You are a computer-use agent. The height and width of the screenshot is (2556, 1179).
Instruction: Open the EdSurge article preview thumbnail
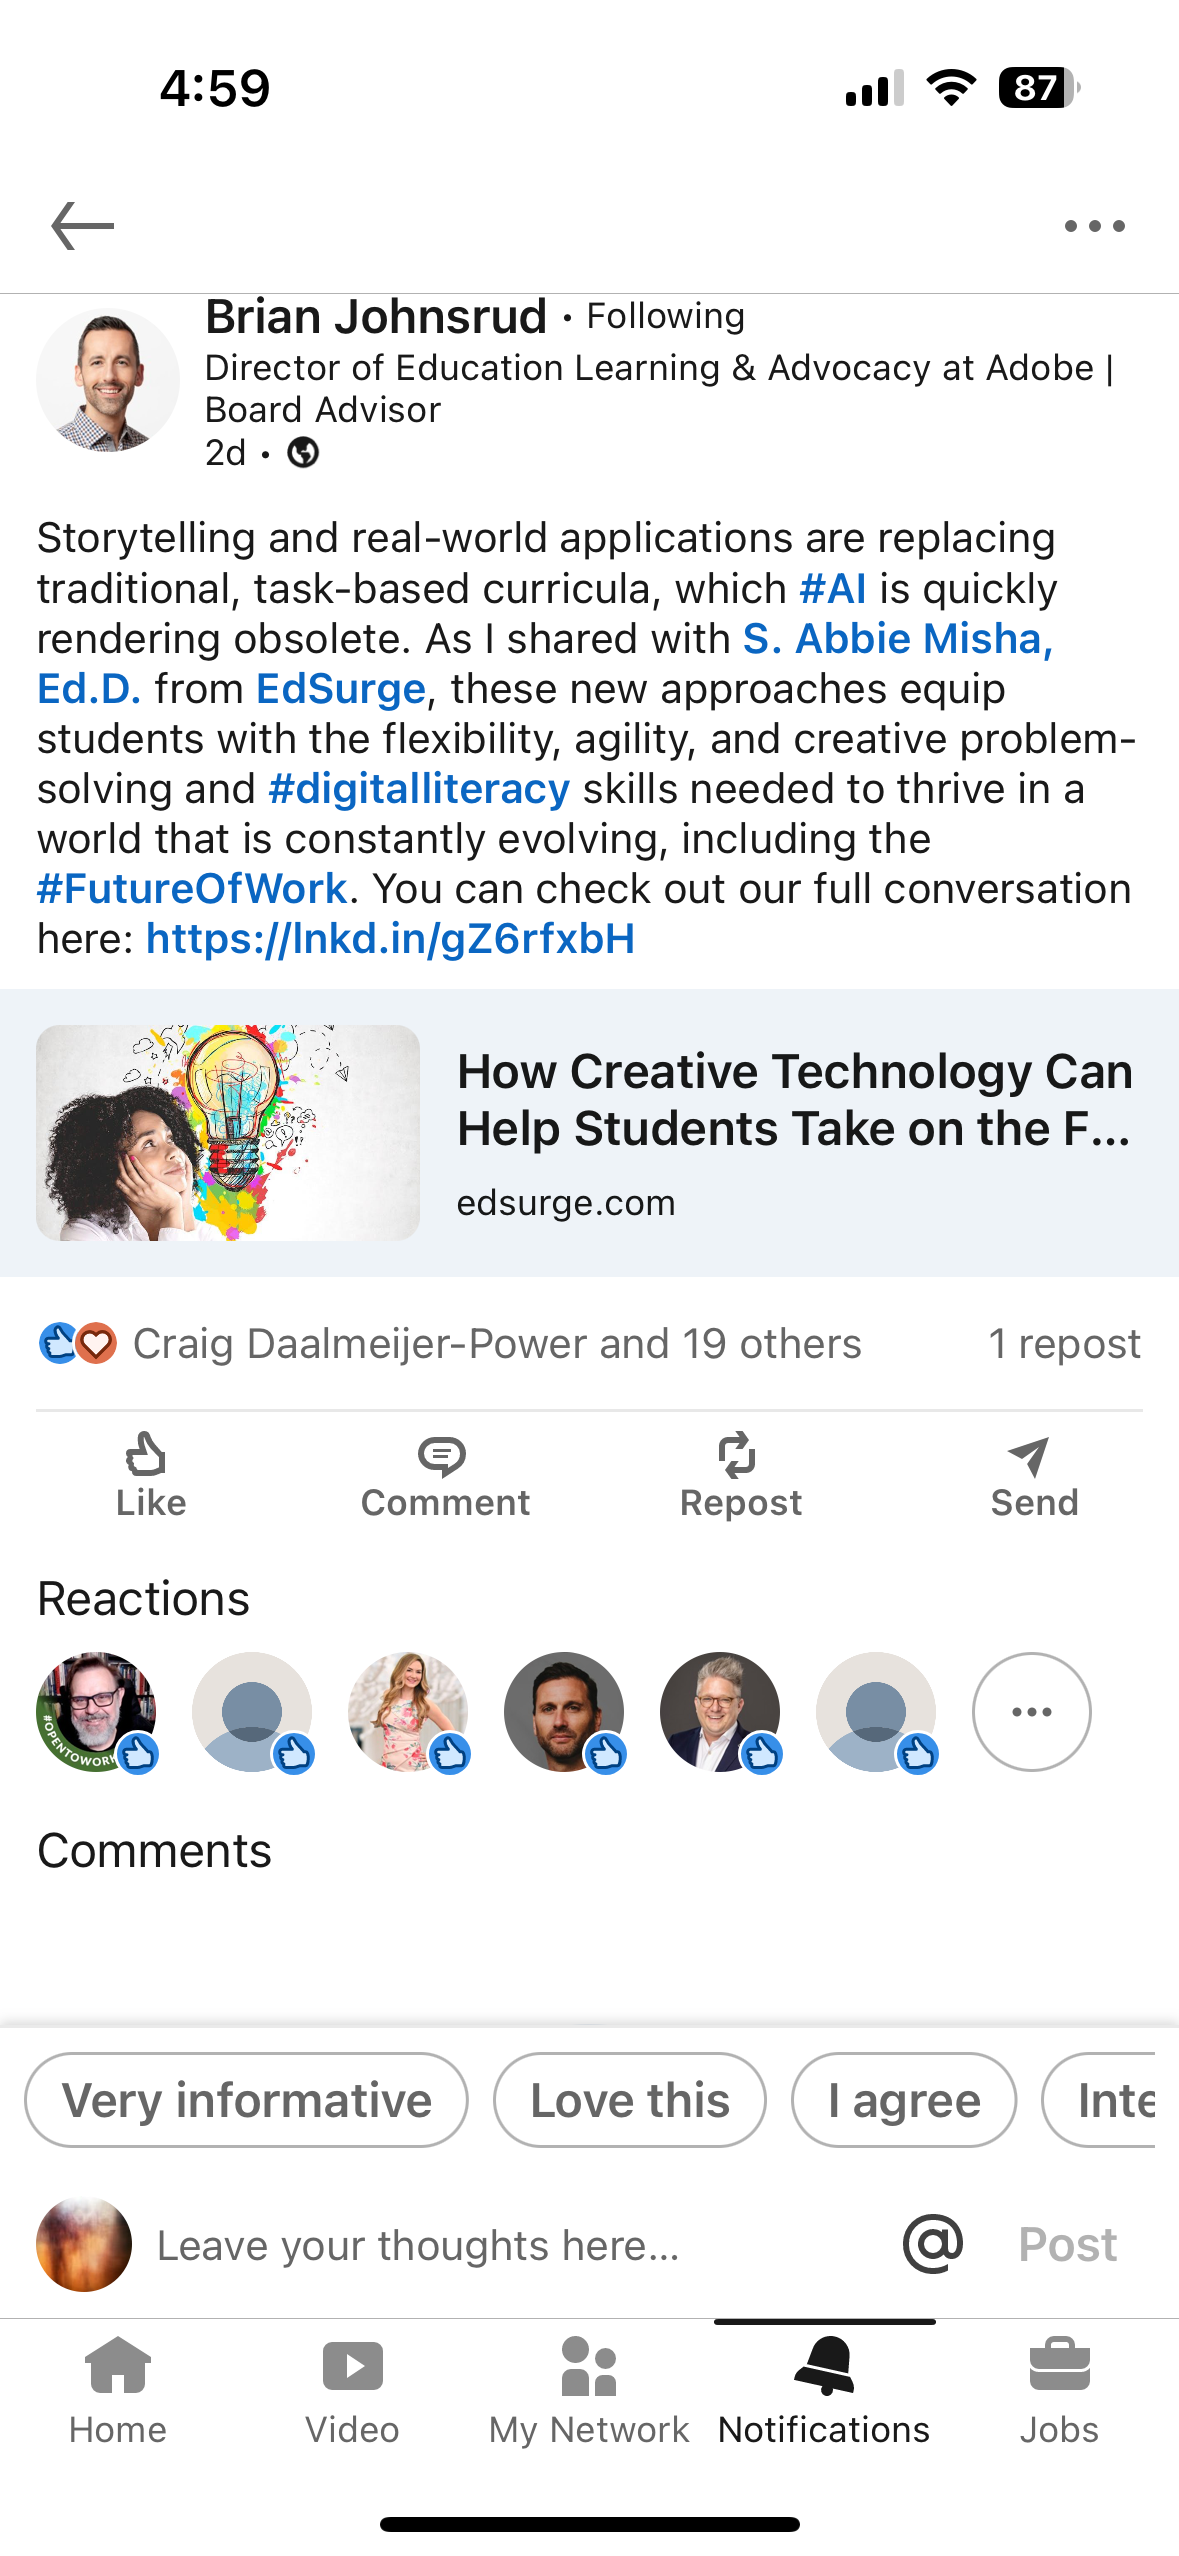(x=228, y=1133)
